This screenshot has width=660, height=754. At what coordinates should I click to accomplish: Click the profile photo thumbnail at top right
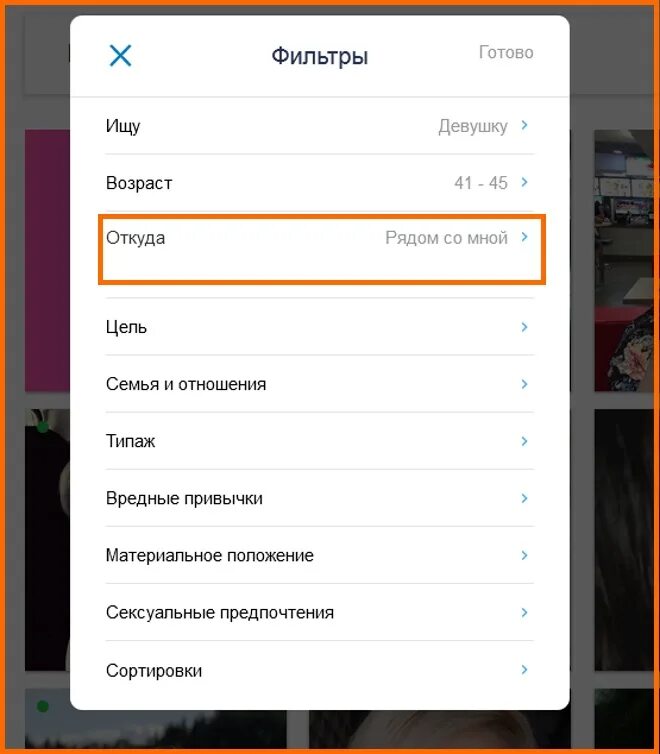coord(623,260)
